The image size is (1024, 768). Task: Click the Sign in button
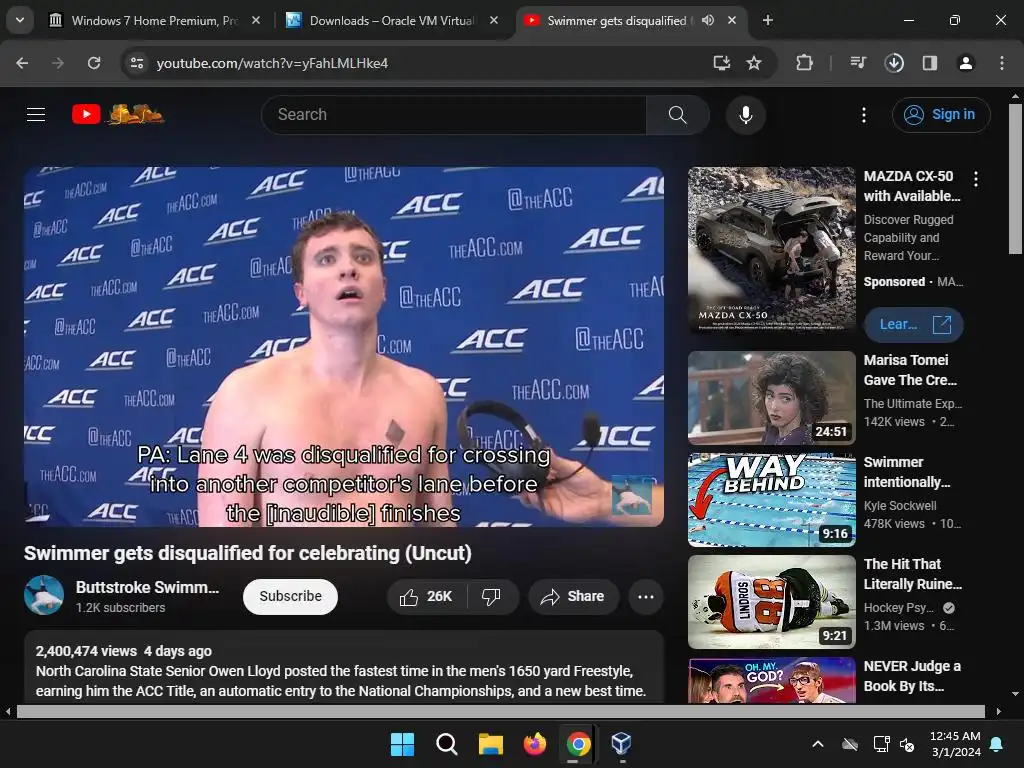tap(941, 115)
